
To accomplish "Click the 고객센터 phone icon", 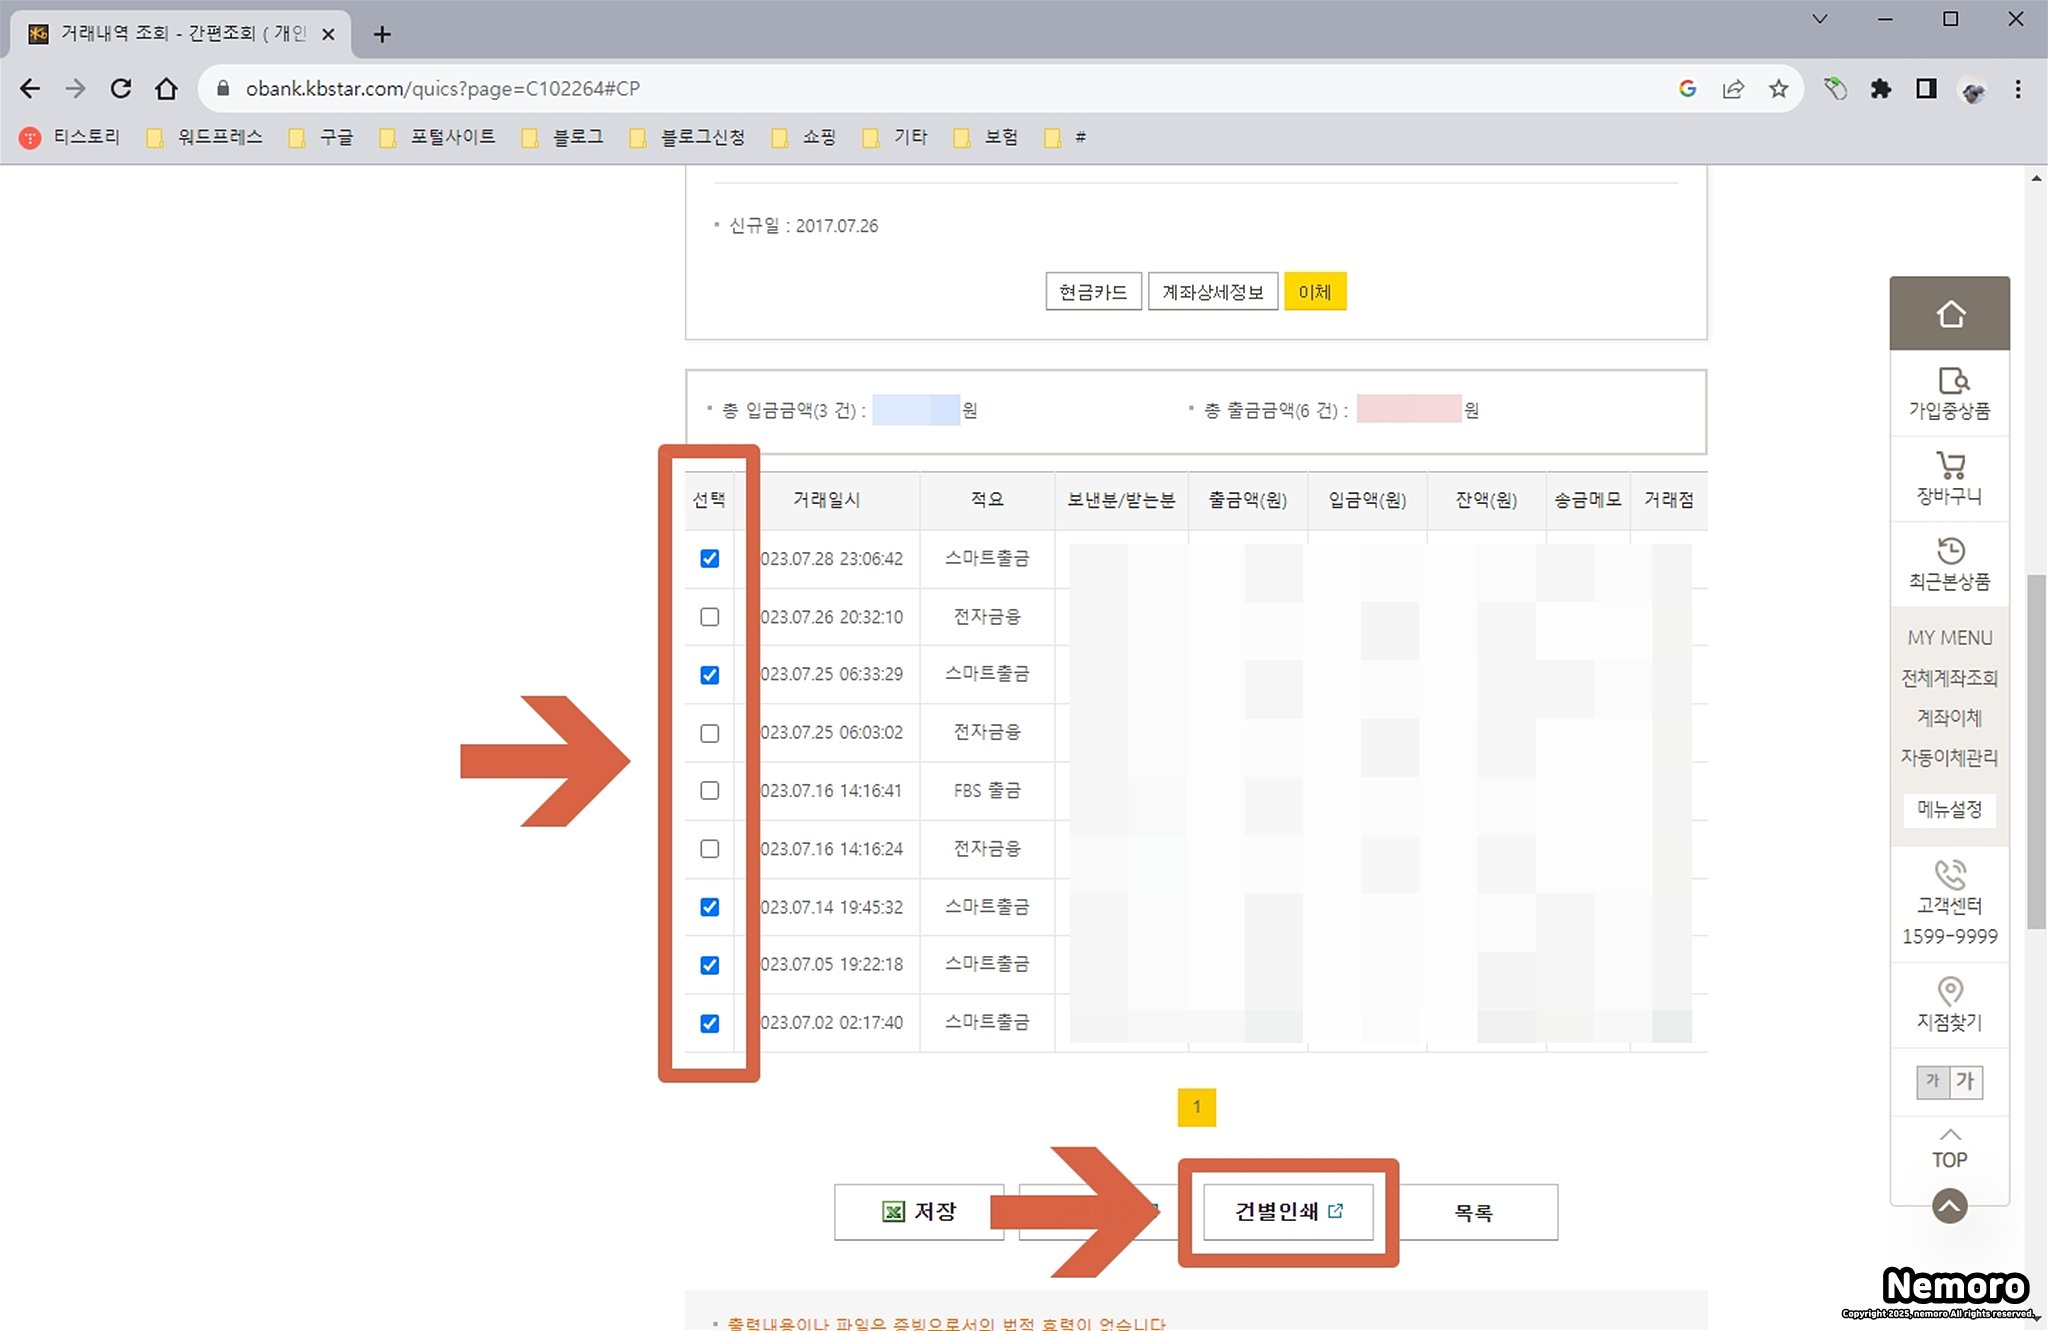I will tap(1949, 875).
